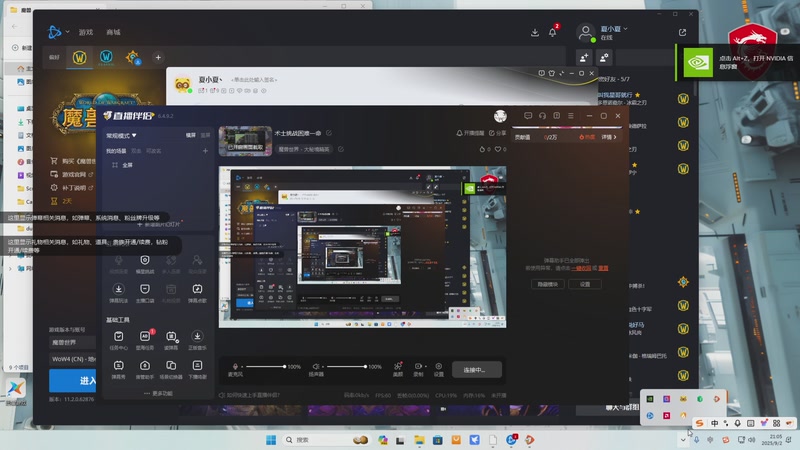Open the 主播口袋 tool
This screenshot has height=450, width=800.
145,293
